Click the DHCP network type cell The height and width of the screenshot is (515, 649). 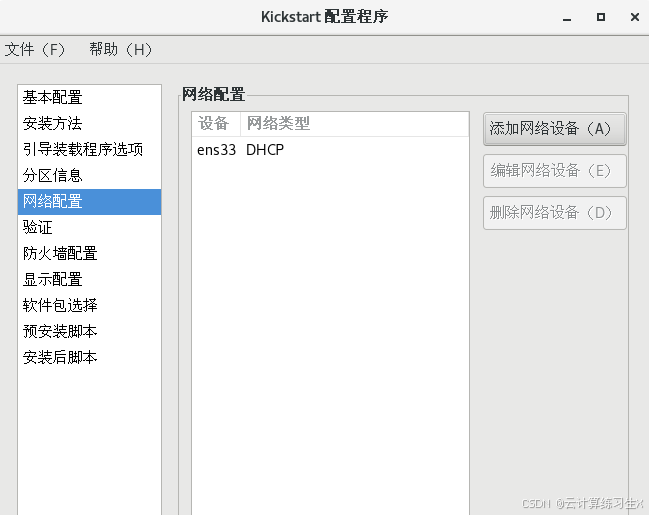[265, 150]
